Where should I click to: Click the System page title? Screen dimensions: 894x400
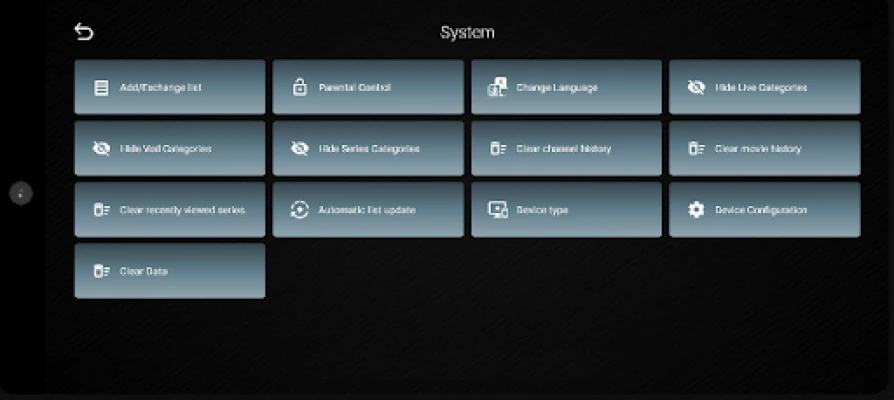(467, 32)
